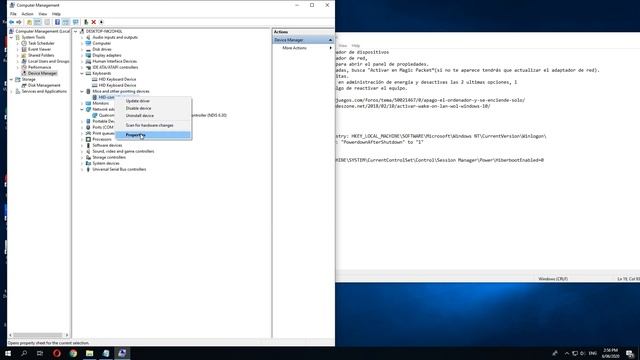
Task: Choose Uninstall device from context menu
Action: tap(153, 116)
